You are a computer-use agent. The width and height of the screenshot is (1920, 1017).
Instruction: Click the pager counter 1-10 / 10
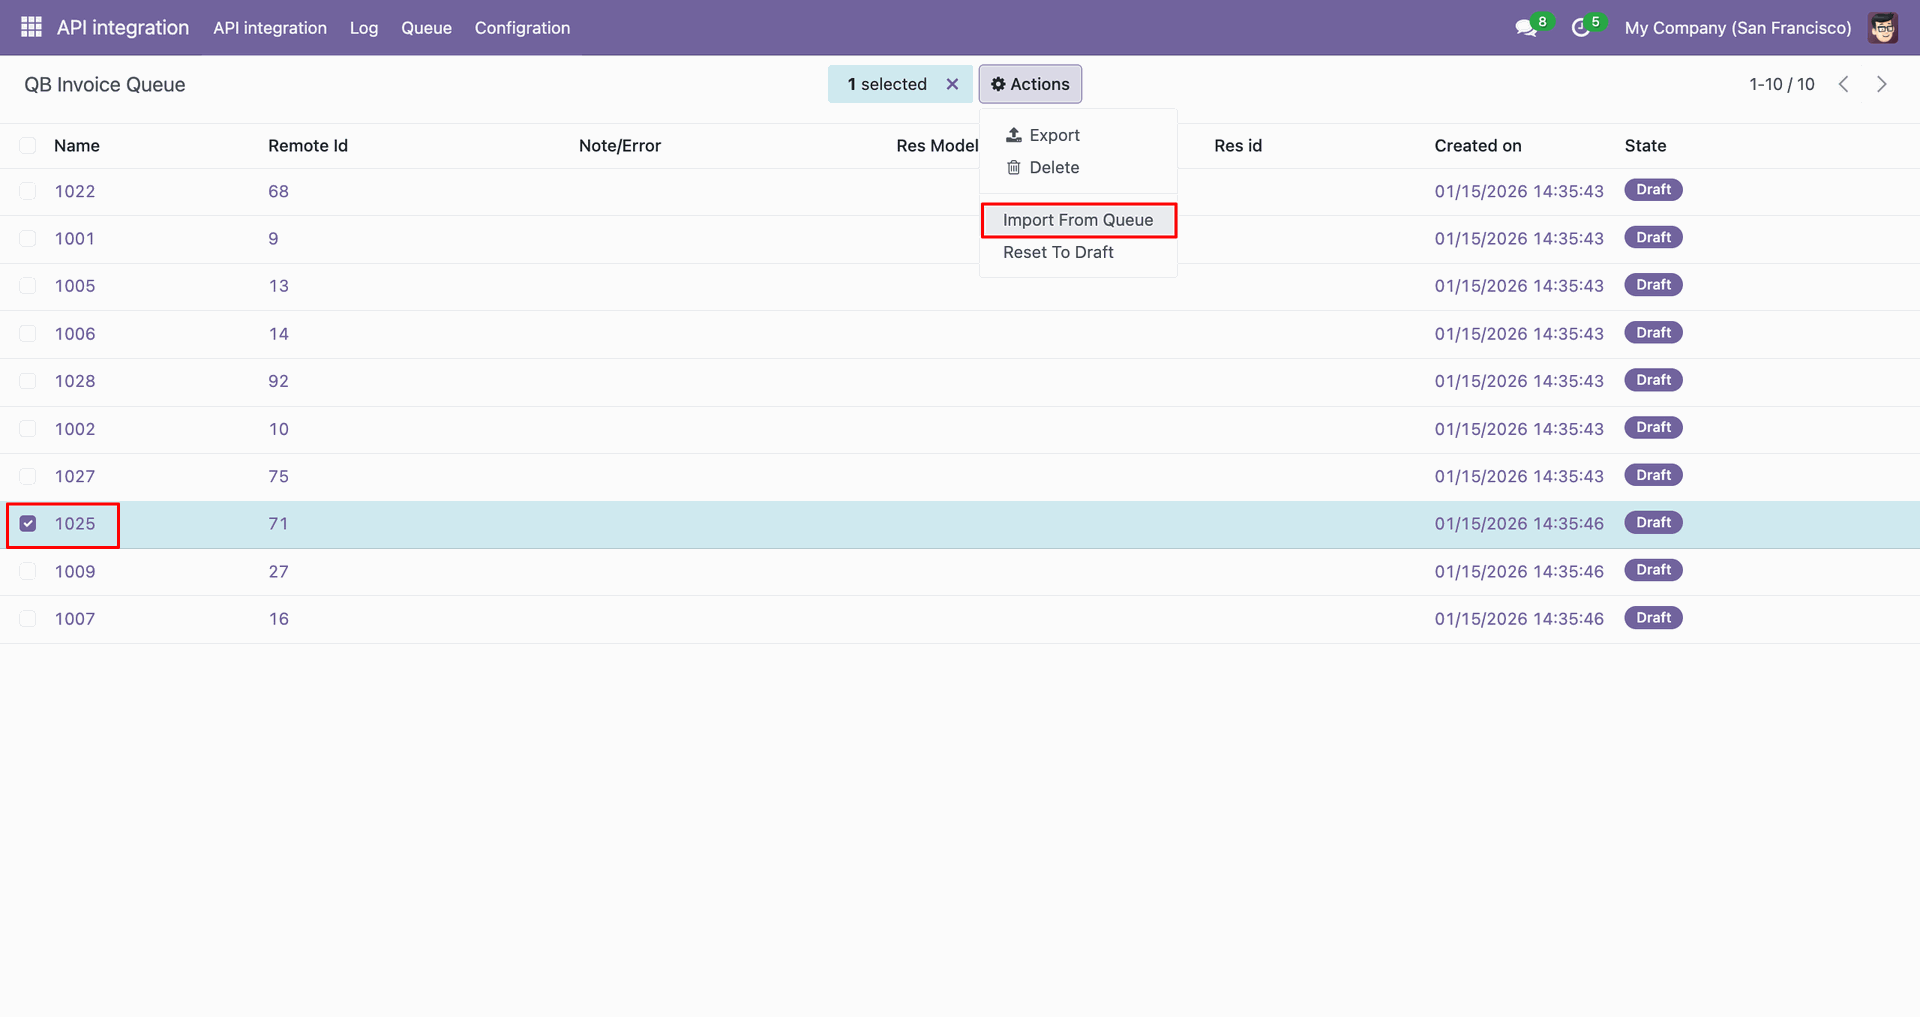click(1781, 84)
